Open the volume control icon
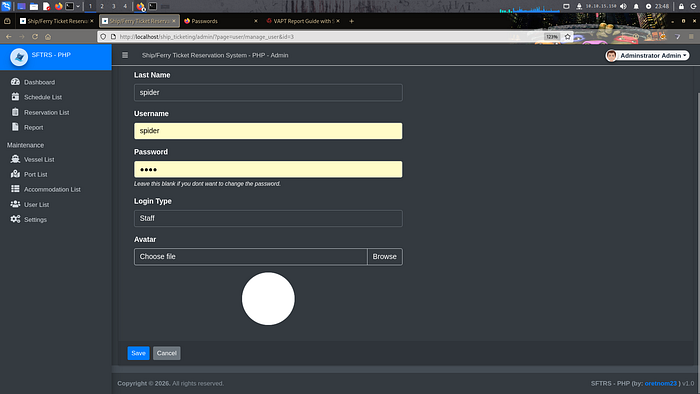 pos(623,6)
